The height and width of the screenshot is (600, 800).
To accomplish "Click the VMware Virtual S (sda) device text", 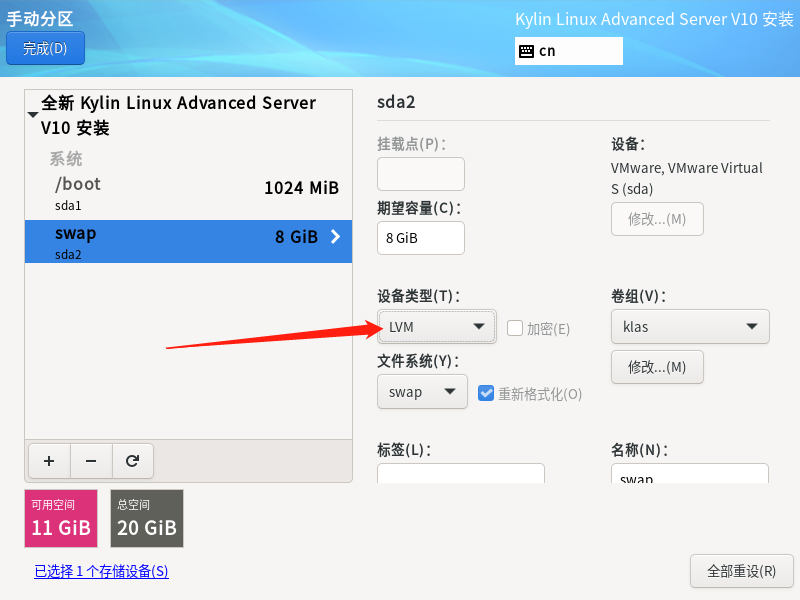I will point(687,178).
